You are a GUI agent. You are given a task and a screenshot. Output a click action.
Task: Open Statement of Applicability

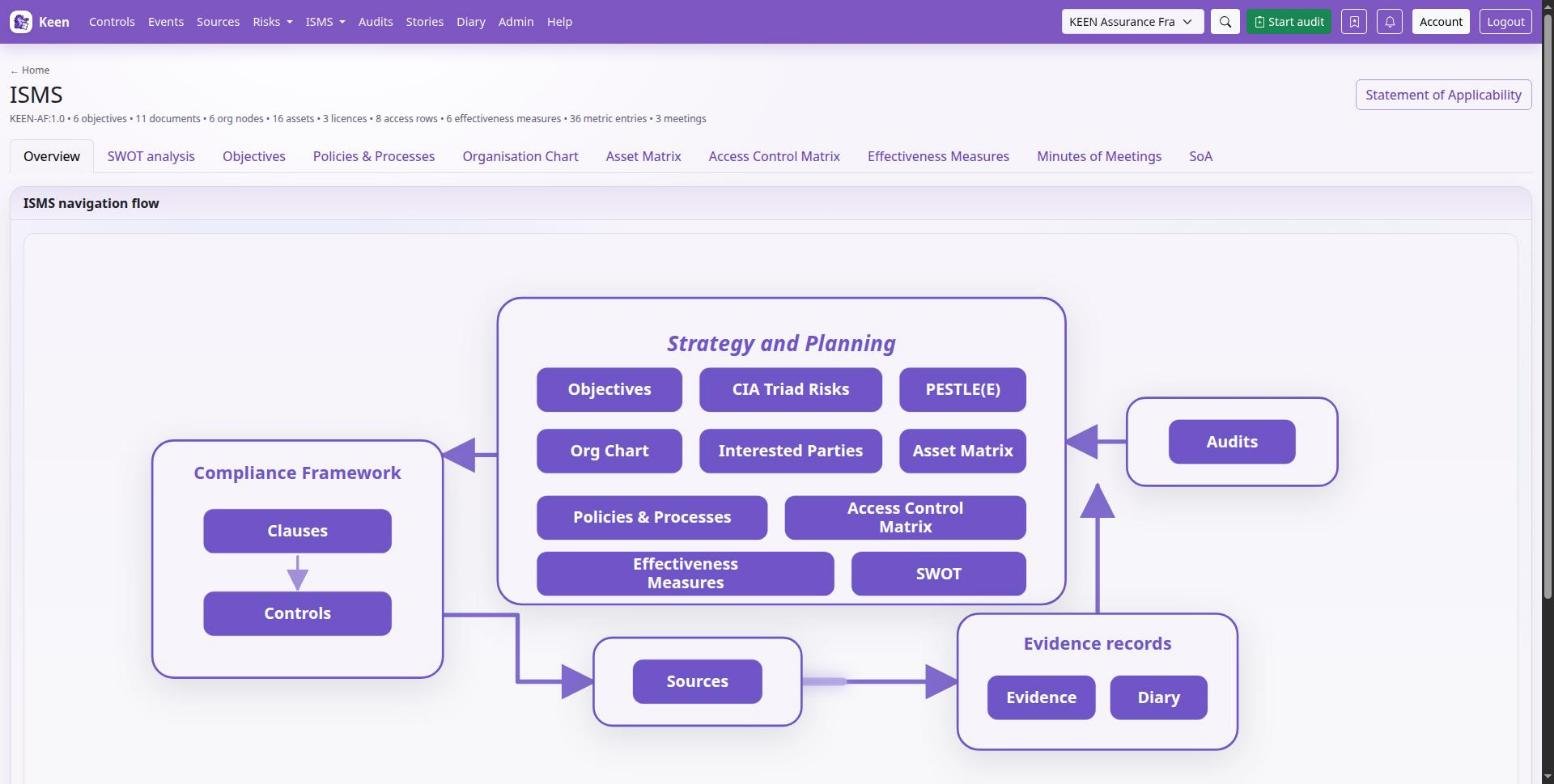click(1443, 95)
